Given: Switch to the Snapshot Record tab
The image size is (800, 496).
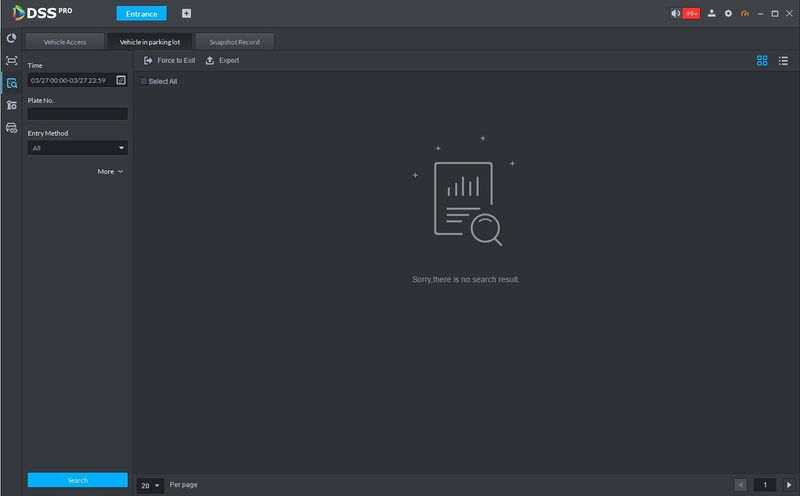Looking at the screenshot, I should point(235,42).
